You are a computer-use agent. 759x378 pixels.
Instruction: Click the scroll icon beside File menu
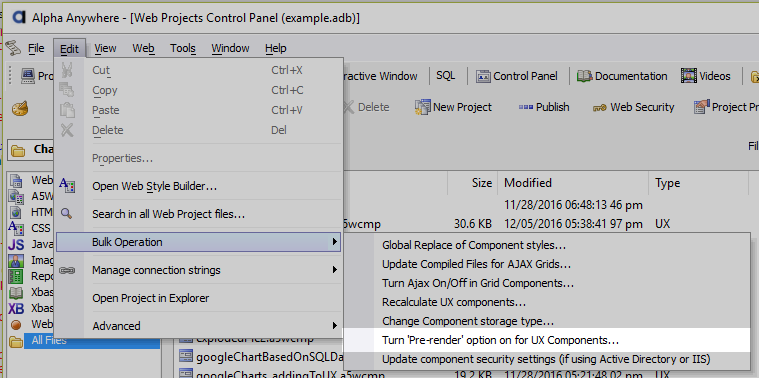pos(13,48)
